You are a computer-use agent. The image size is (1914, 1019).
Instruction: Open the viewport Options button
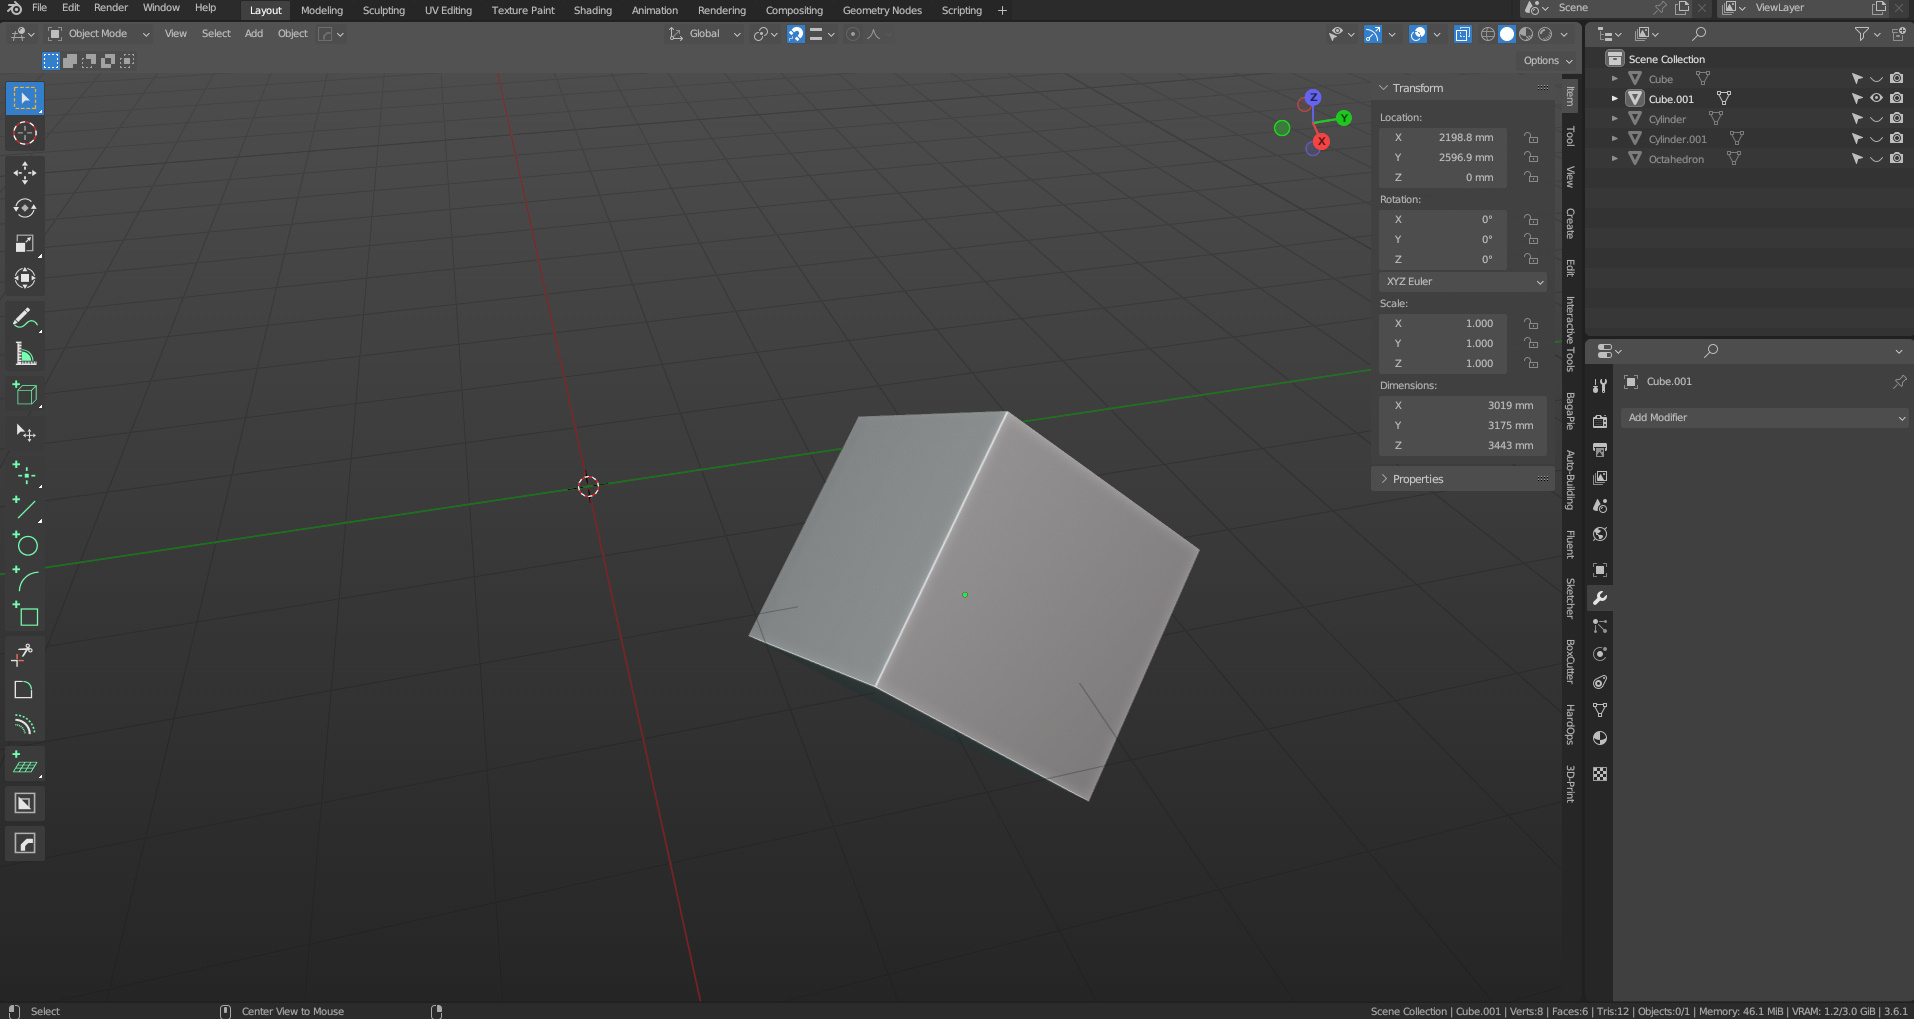pos(1547,61)
